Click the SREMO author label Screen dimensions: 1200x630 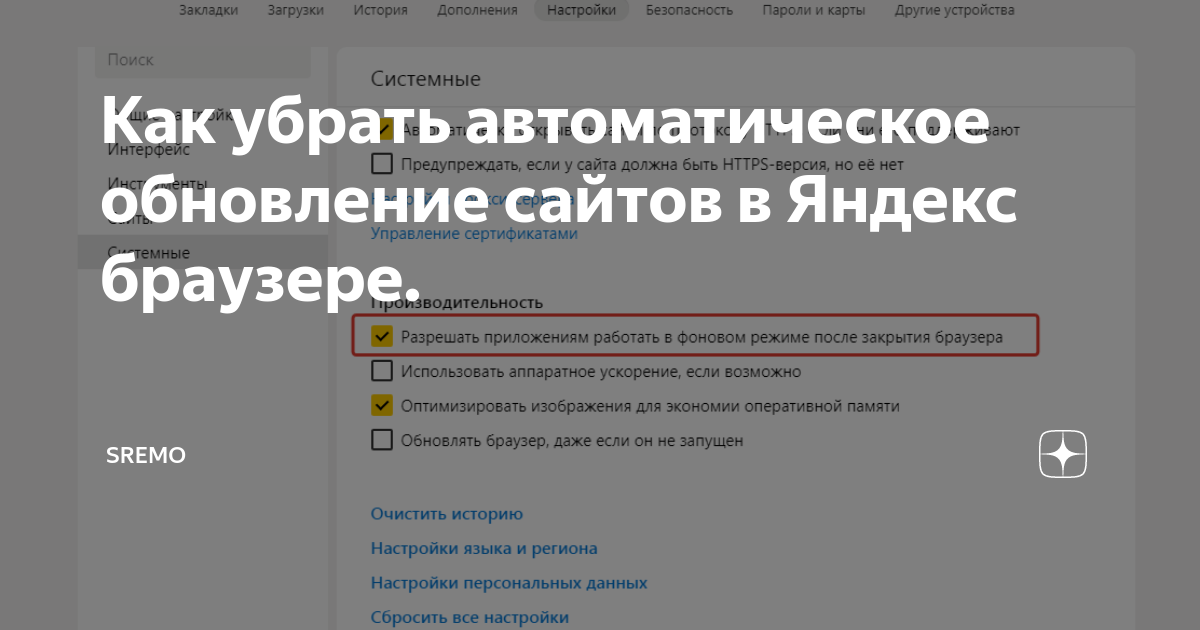[146, 456]
